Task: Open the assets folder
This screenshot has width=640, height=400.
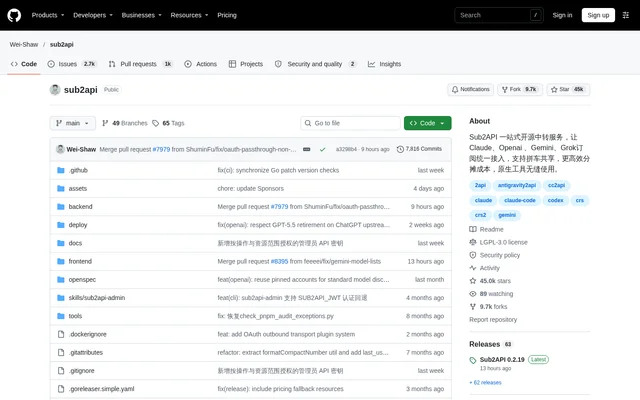Action: coord(78,189)
